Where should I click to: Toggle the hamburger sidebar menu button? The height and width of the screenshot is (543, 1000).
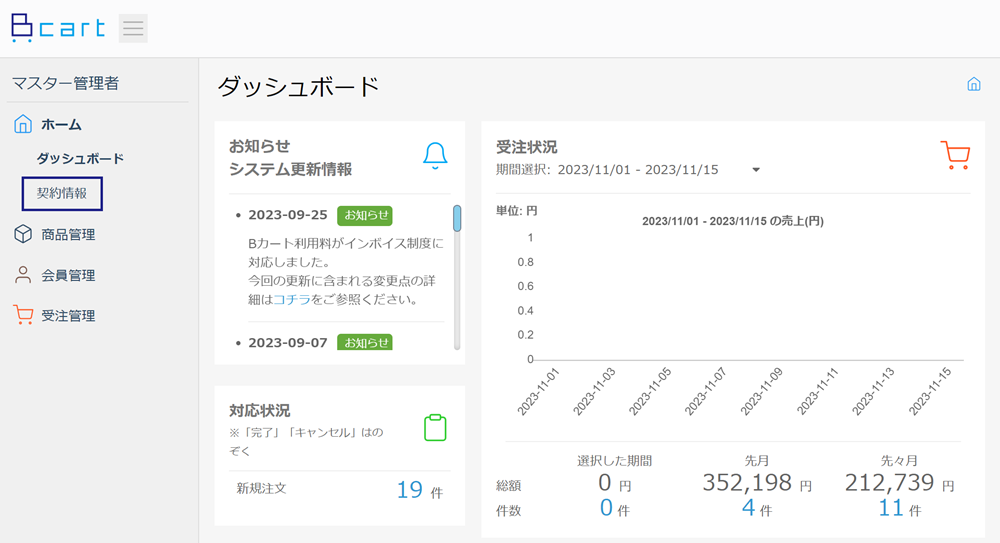[133, 28]
